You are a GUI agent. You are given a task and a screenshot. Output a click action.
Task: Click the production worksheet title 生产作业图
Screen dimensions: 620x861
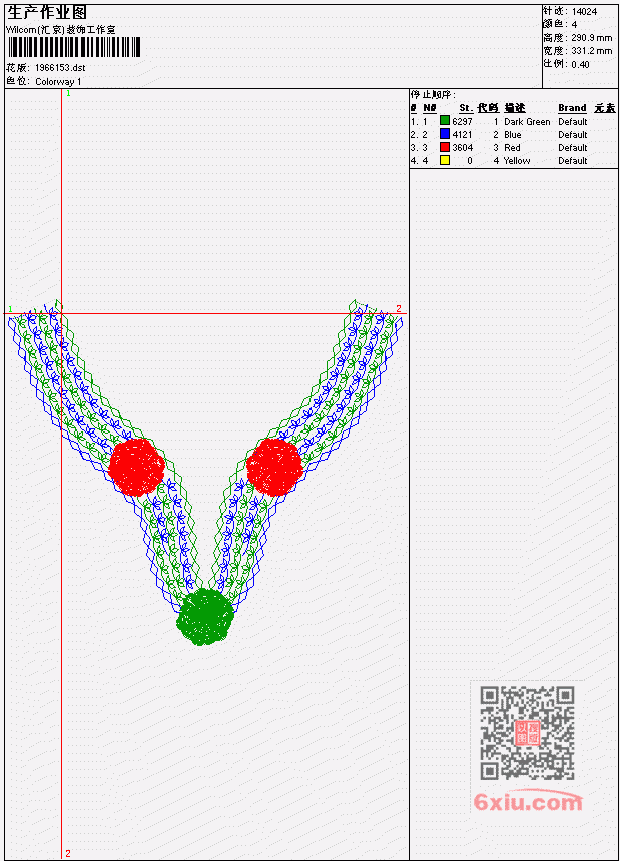click(x=47, y=13)
